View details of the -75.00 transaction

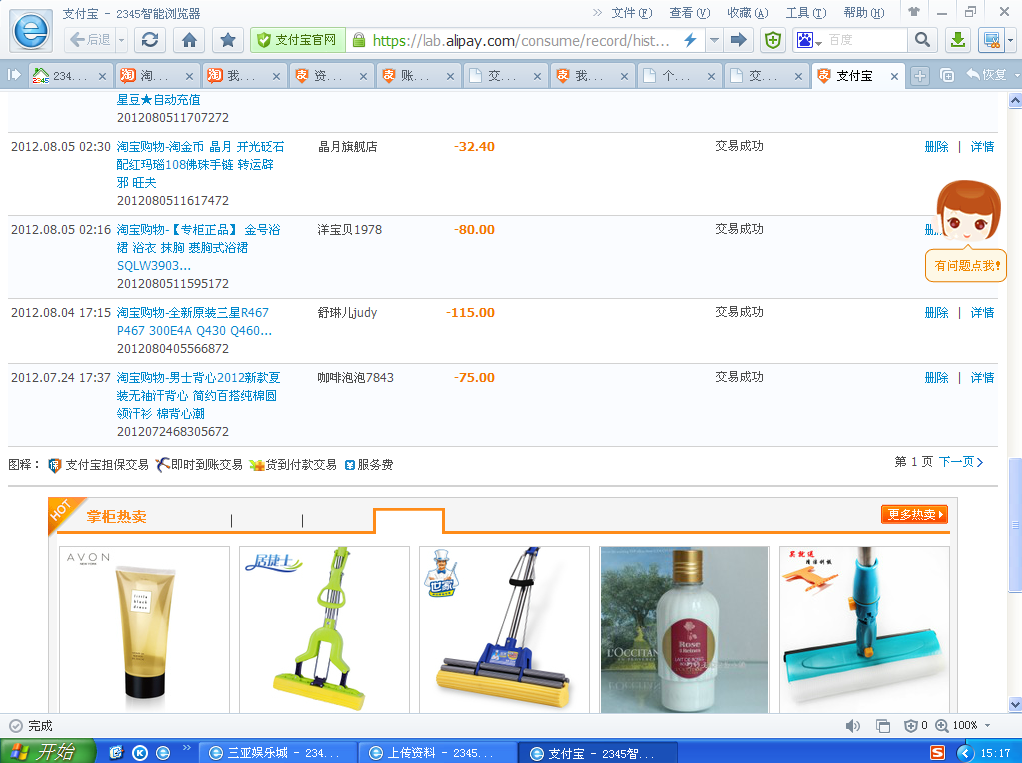click(x=982, y=378)
